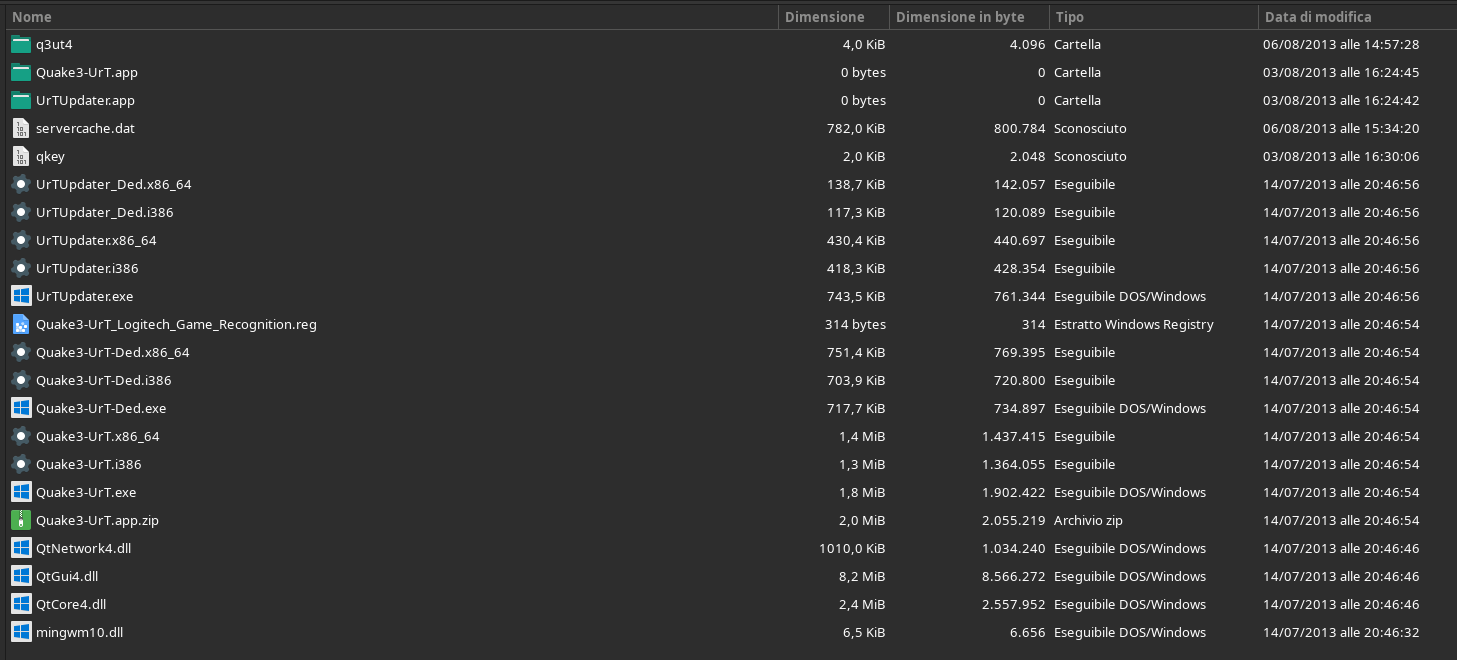
Task: Select the Quake3-UrT.x86_64 file name
Action: (x=98, y=436)
